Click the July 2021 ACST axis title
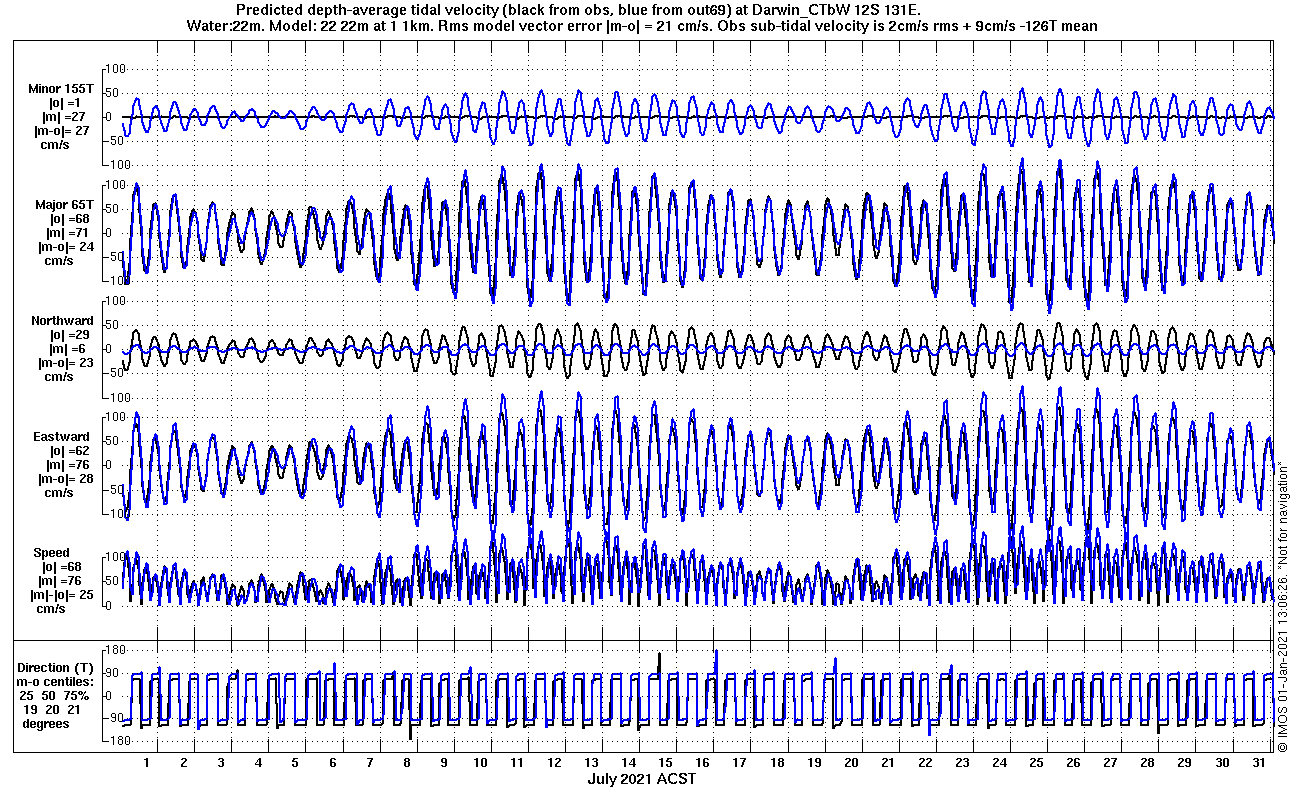This screenshot has width=1300, height=800. click(641, 779)
